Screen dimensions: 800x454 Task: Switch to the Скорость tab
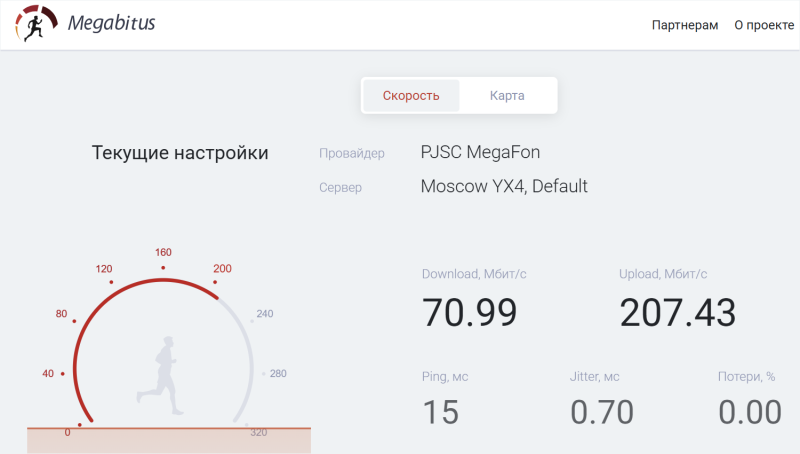point(411,96)
